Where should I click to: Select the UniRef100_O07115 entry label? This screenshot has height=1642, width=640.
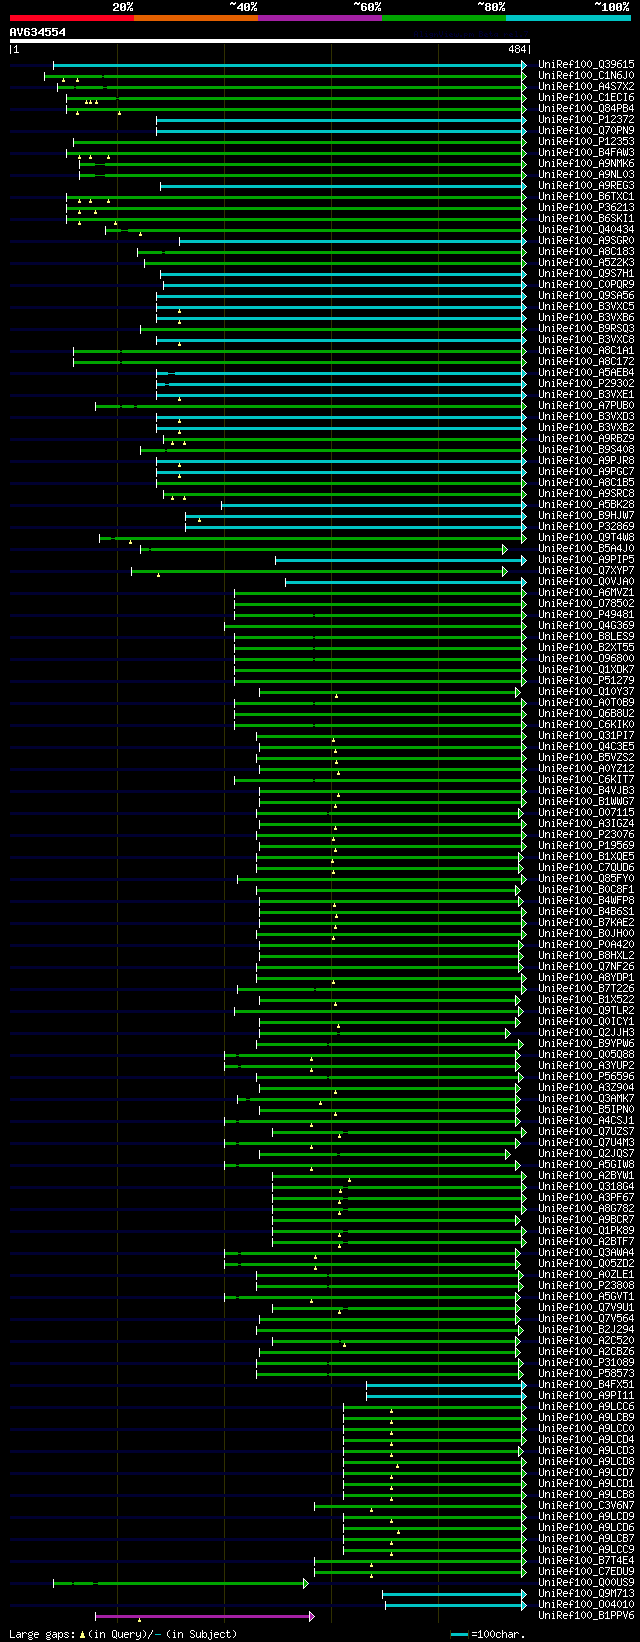[586, 812]
